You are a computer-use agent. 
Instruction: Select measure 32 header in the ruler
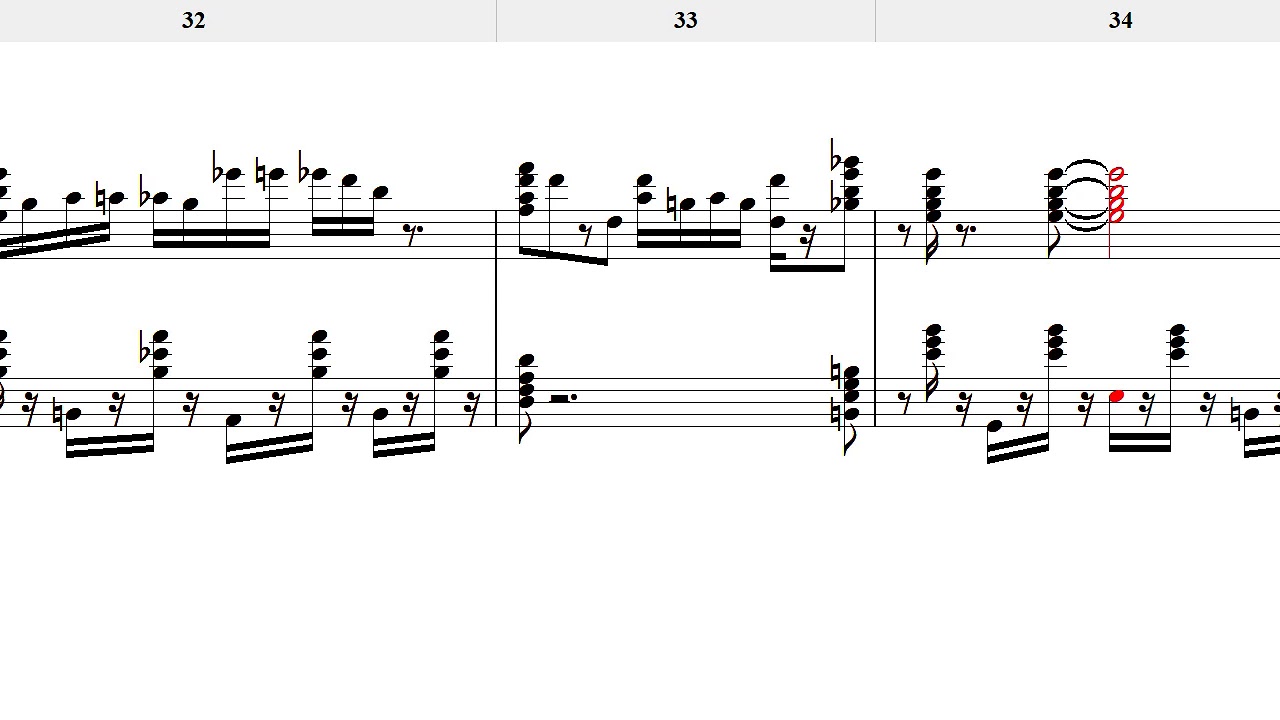193,20
